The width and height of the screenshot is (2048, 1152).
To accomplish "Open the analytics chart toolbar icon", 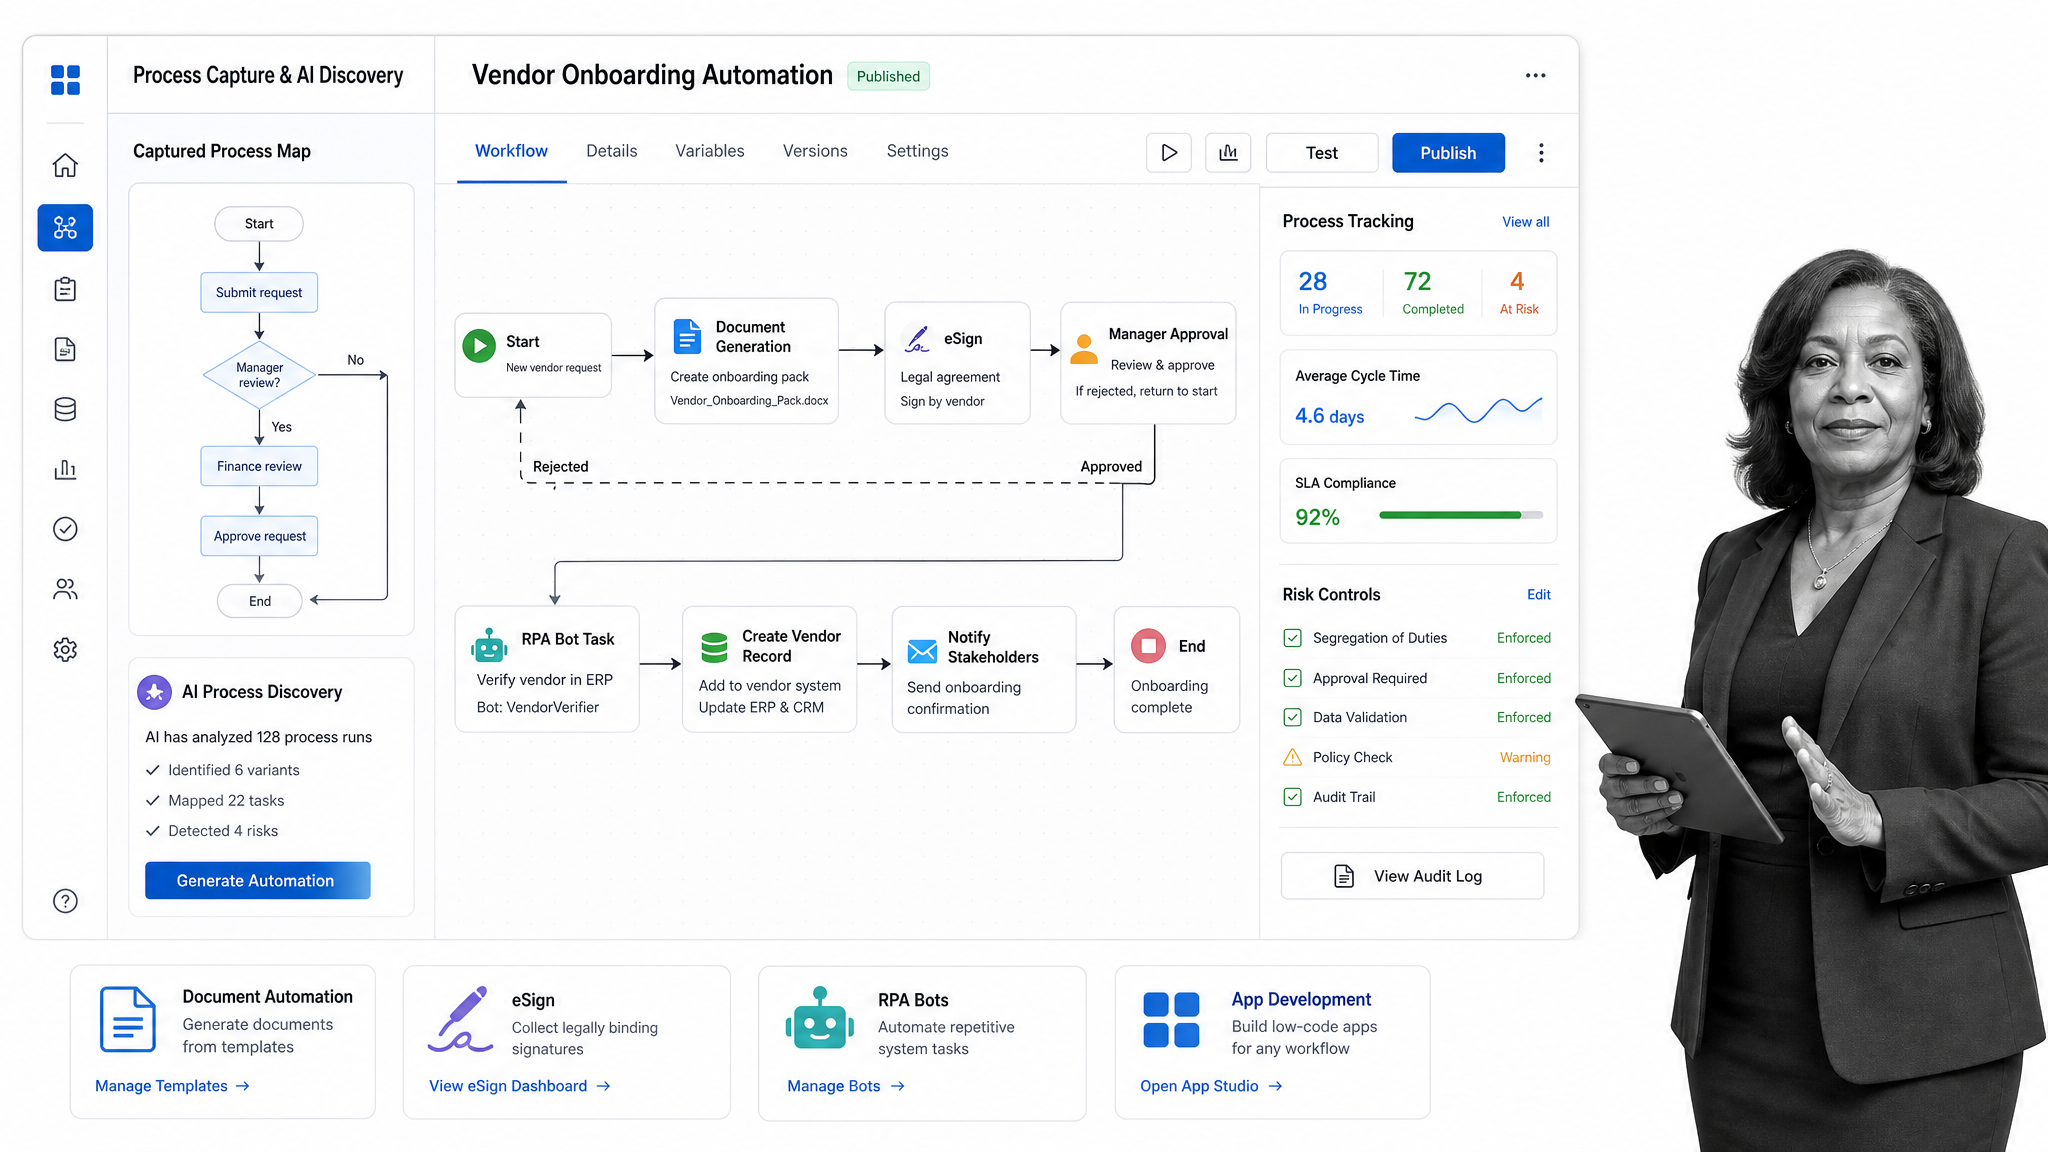I will [1228, 153].
